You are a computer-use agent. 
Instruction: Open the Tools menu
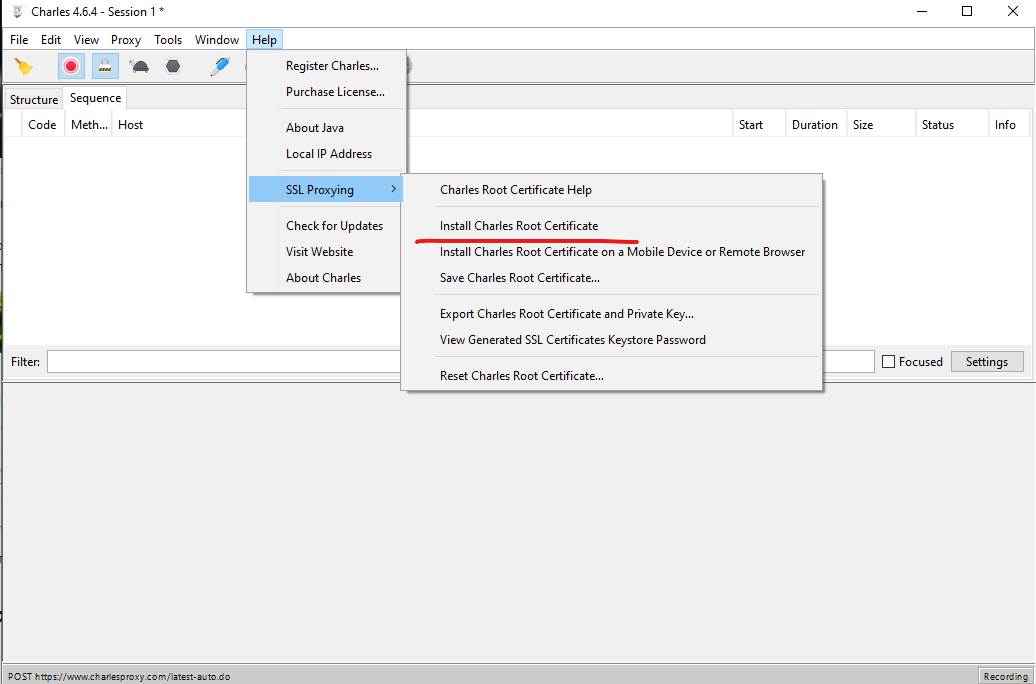(x=168, y=40)
